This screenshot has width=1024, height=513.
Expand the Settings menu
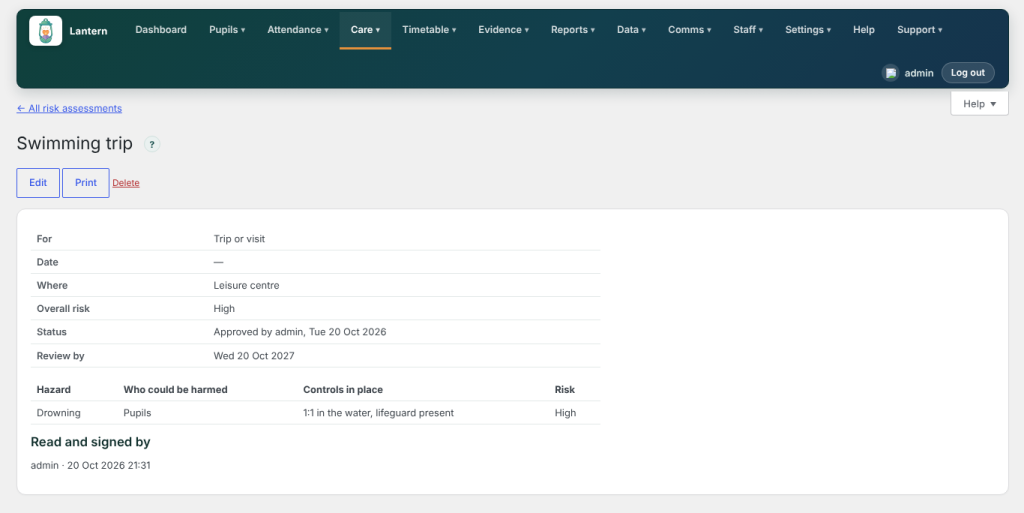pyautogui.click(x=808, y=30)
